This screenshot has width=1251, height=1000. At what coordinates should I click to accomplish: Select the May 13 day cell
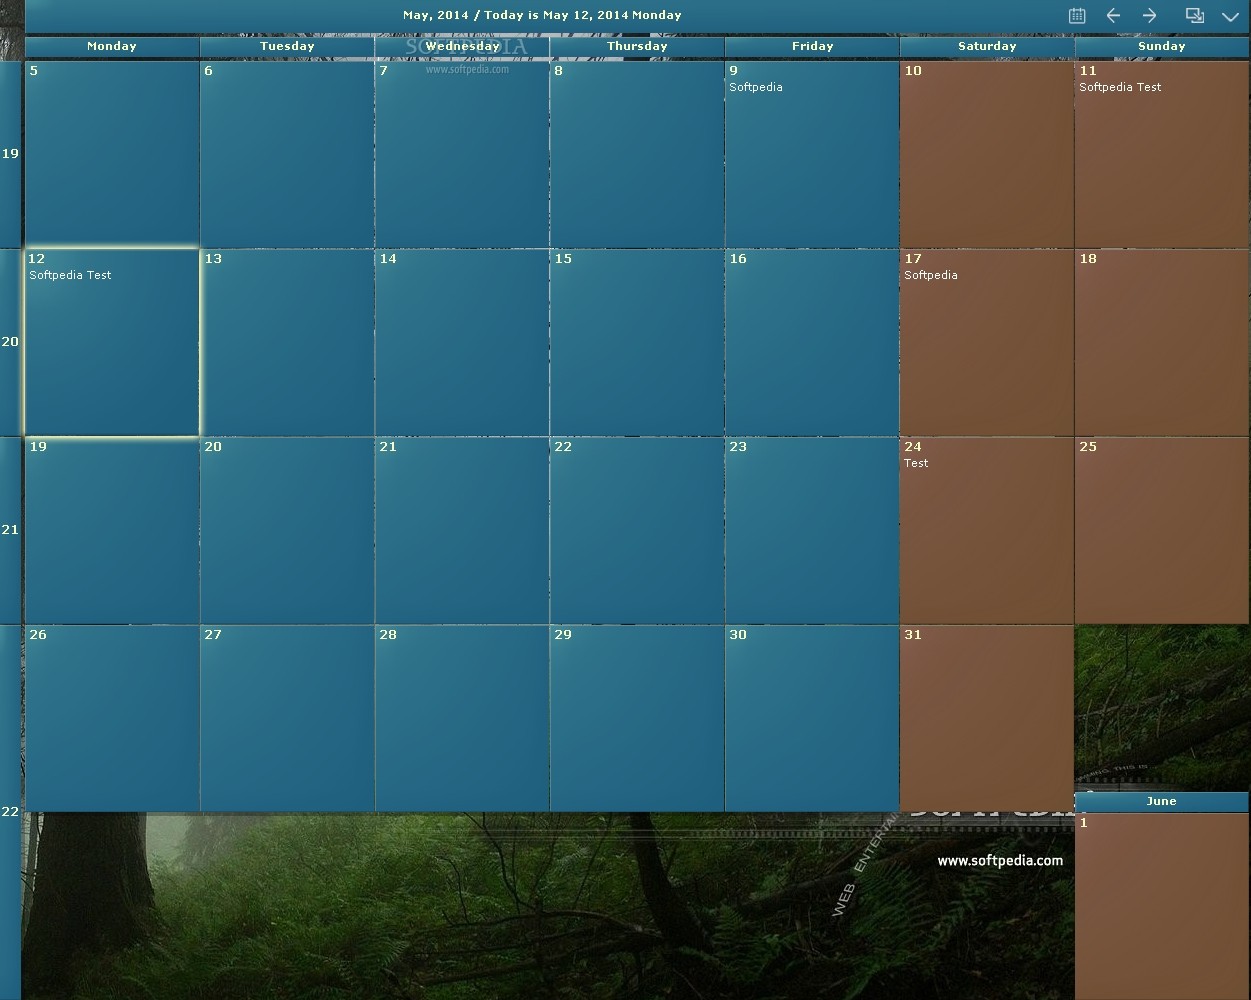point(287,342)
